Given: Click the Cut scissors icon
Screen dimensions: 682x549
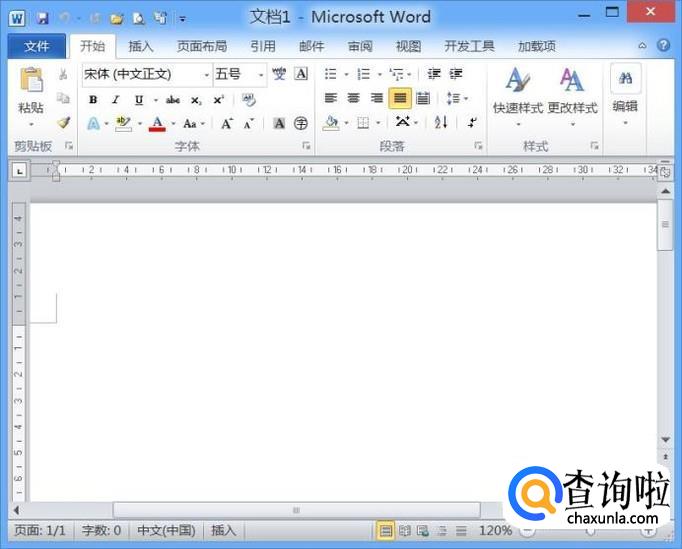Looking at the screenshot, I should pyautogui.click(x=63, y=74).
